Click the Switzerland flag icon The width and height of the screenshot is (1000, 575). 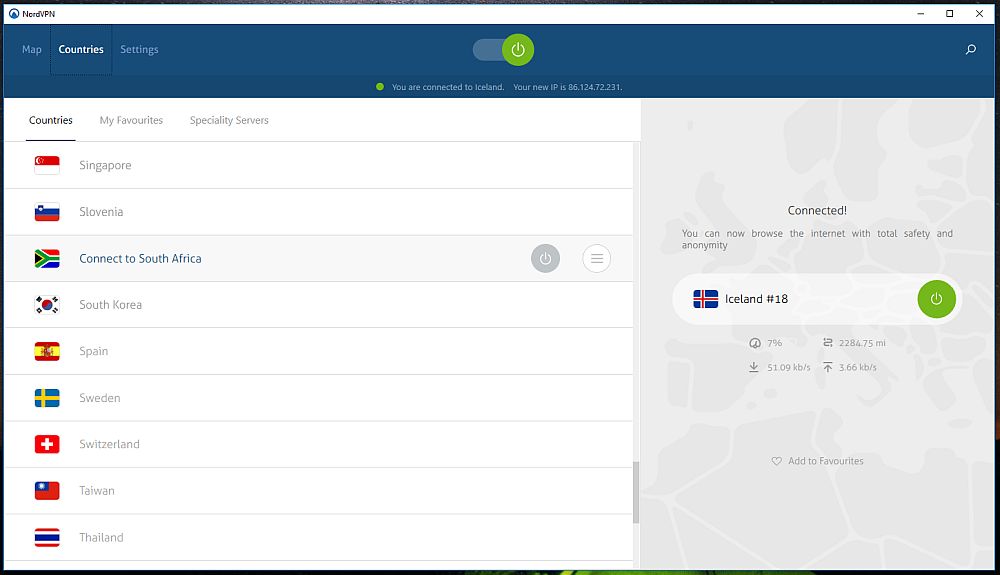(47, 444)
